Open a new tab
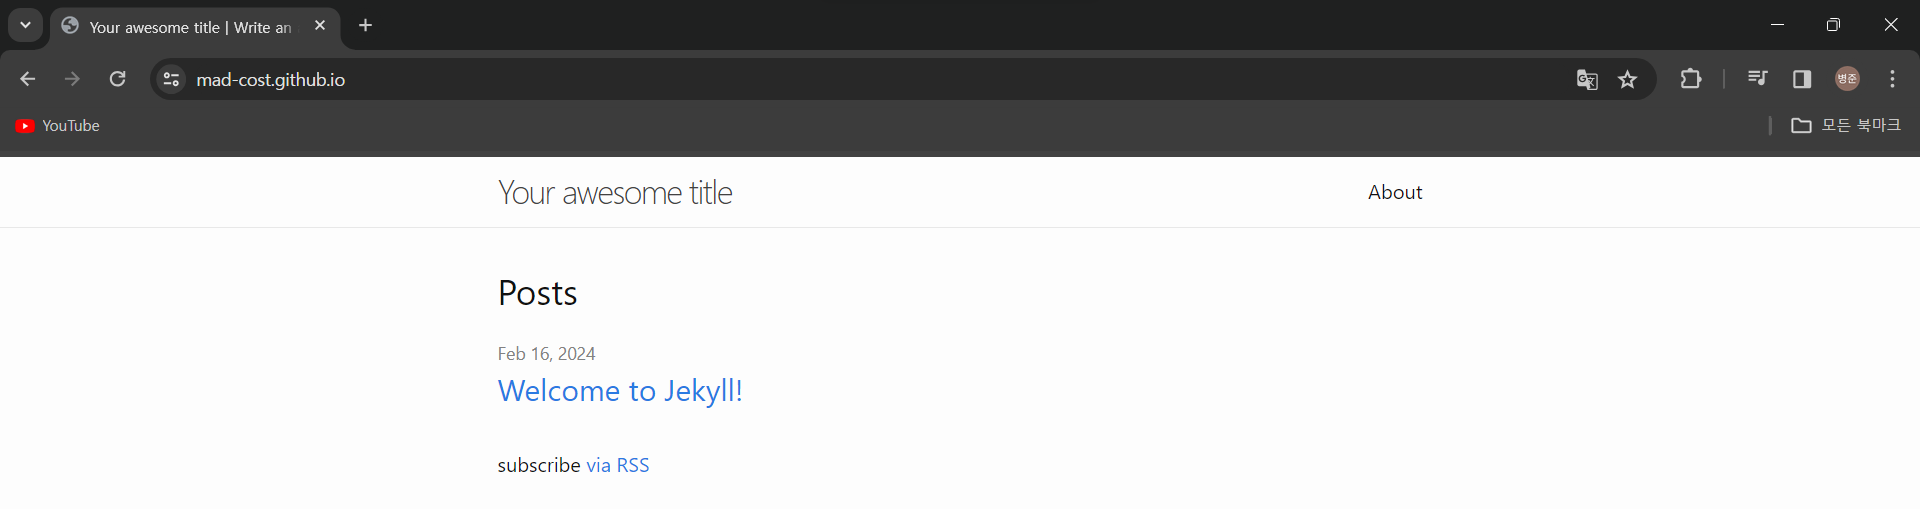The image size is (1920, 509). [366, 25]
